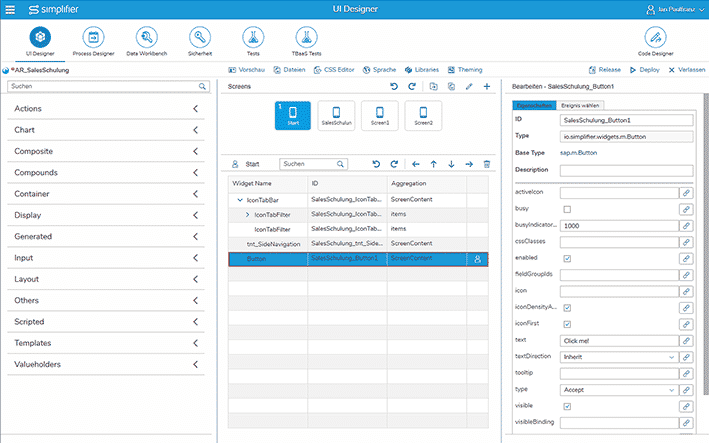
Task: Open binding link for icon property
Action: pyautogui.click(x=686, y=292)
